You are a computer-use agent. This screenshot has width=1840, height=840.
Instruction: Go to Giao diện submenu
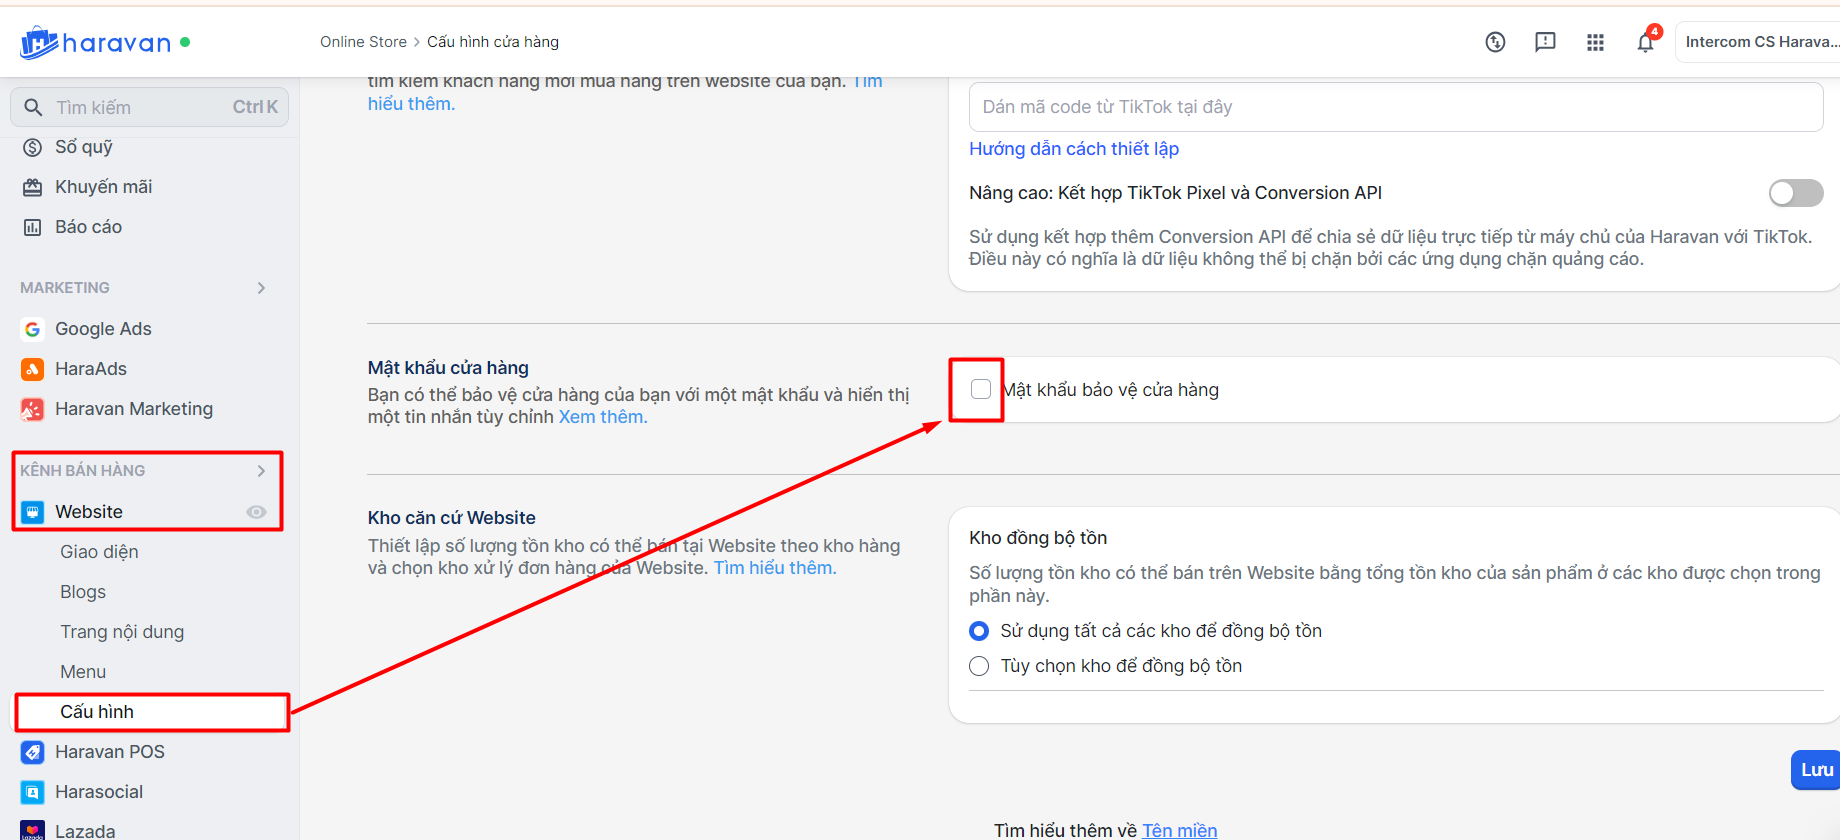click(x=99, y=552)
